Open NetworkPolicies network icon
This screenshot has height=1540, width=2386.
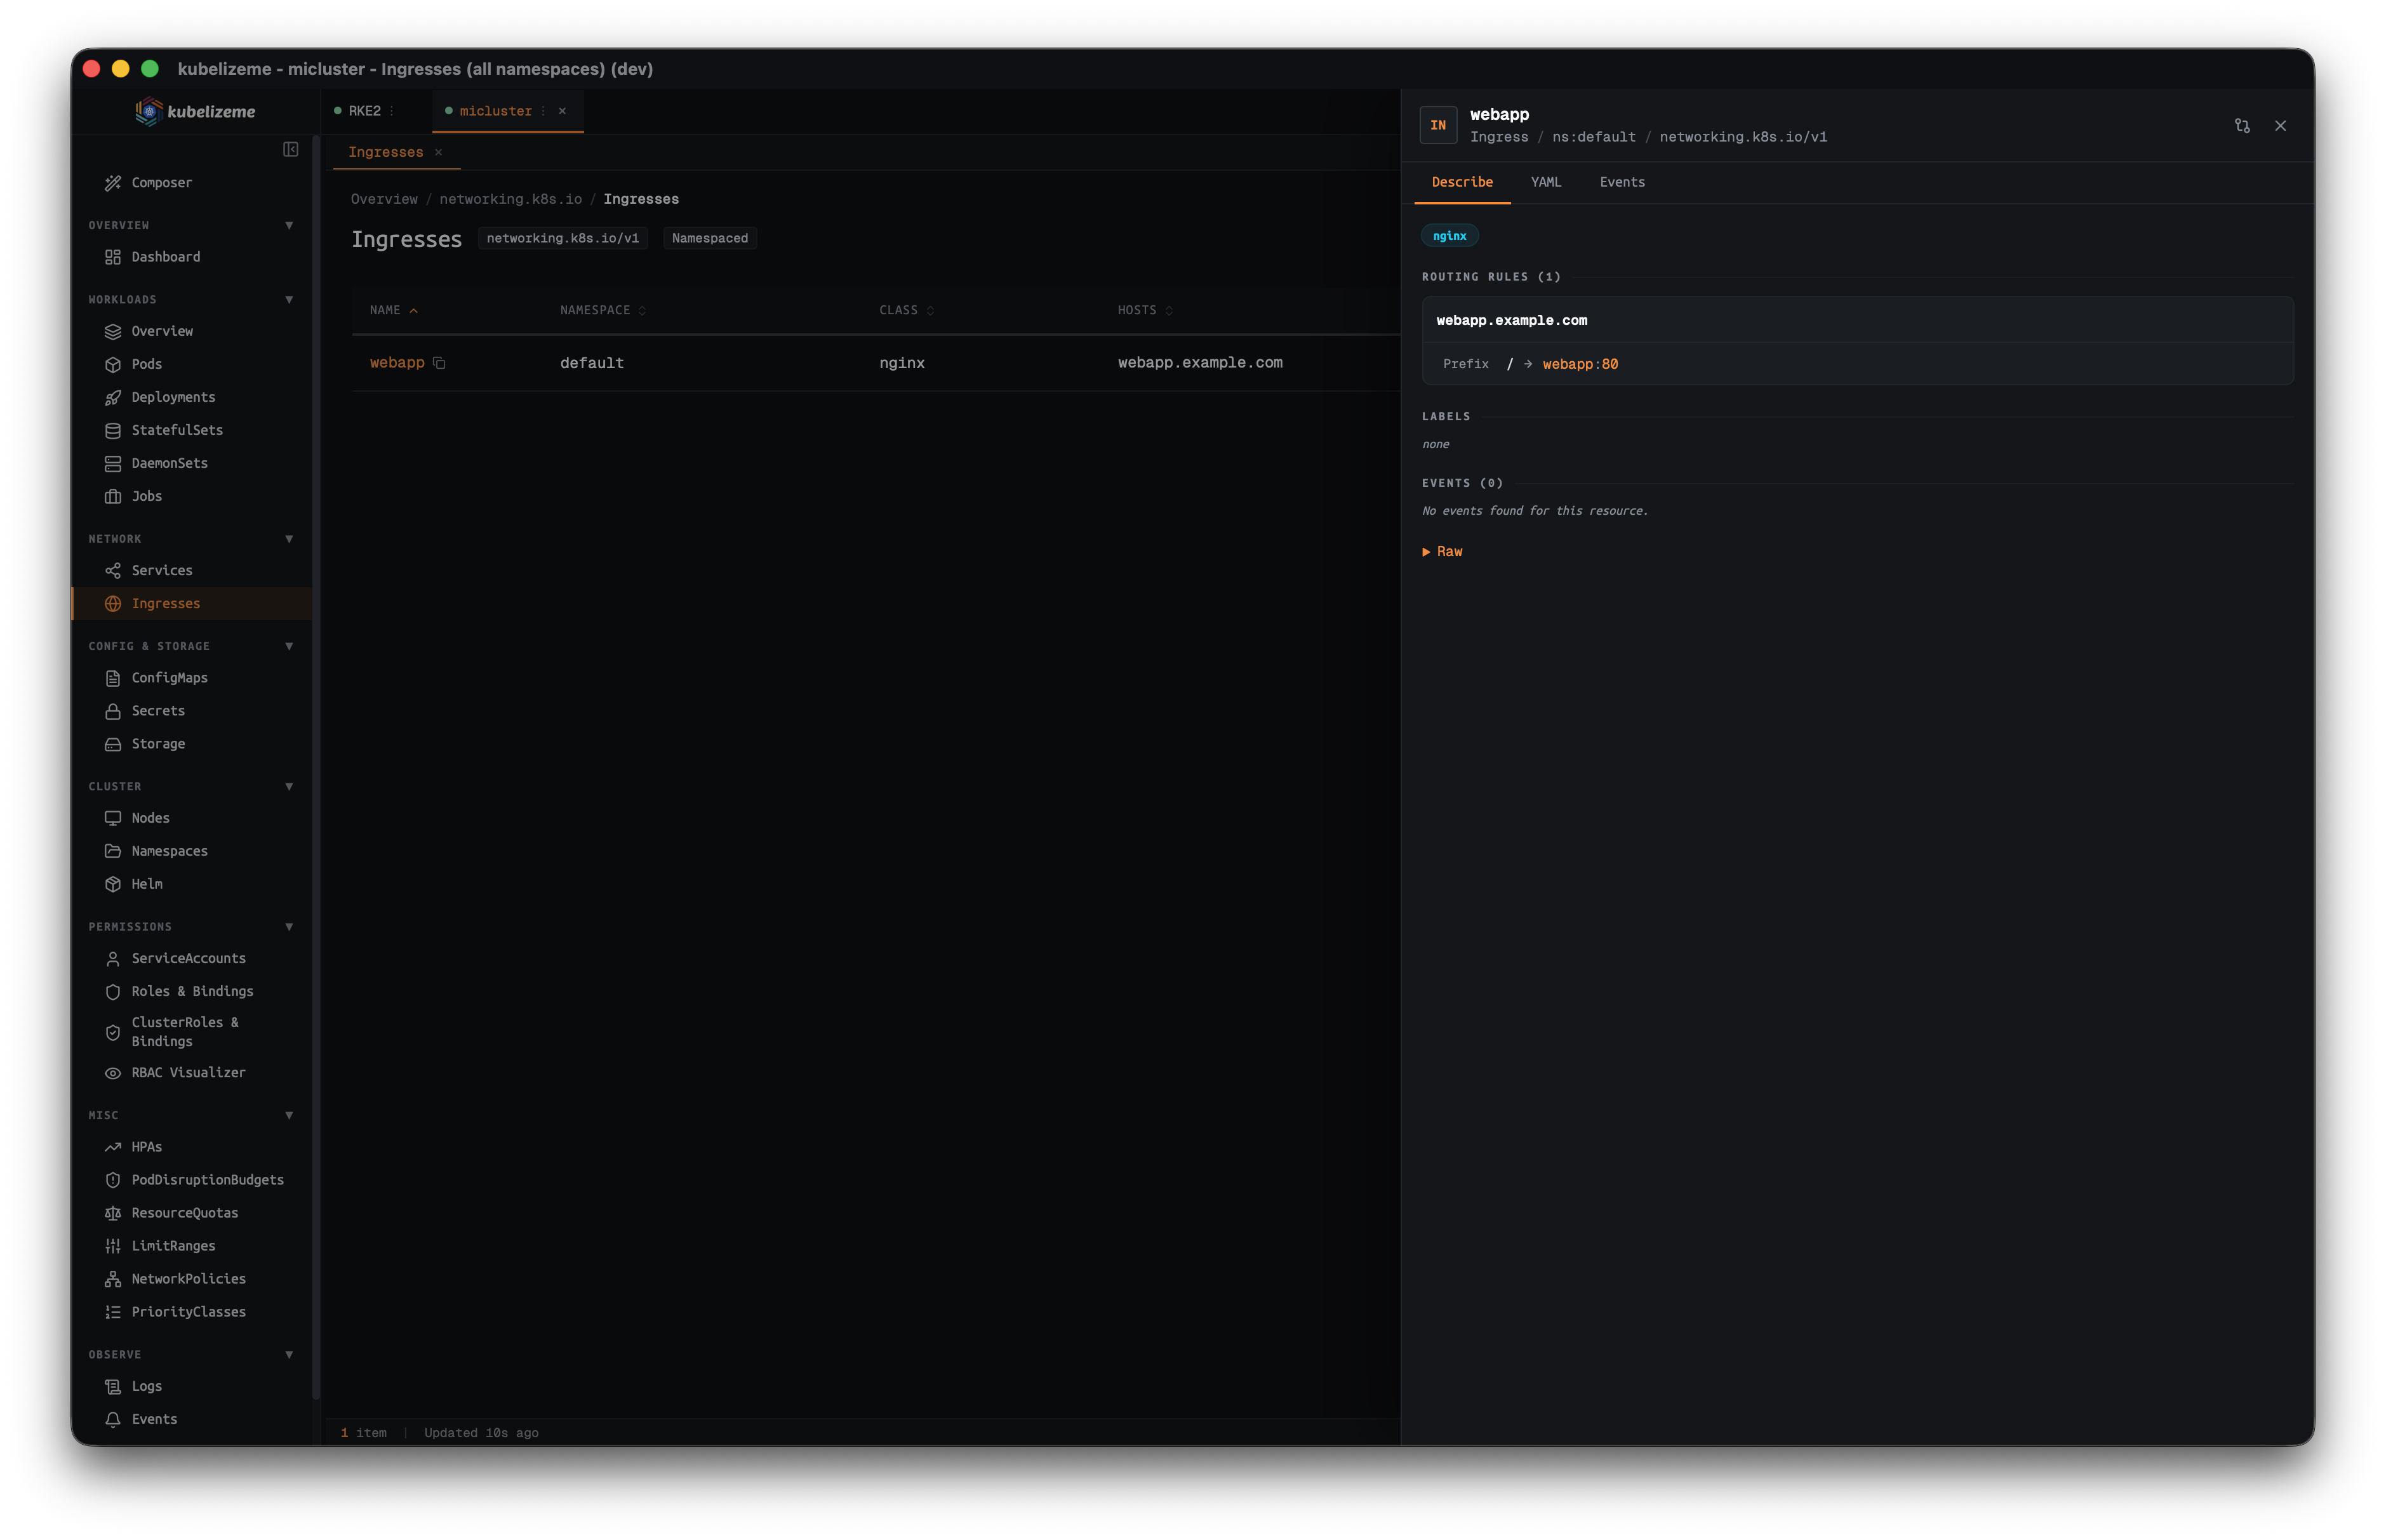tap(113, 1279)
